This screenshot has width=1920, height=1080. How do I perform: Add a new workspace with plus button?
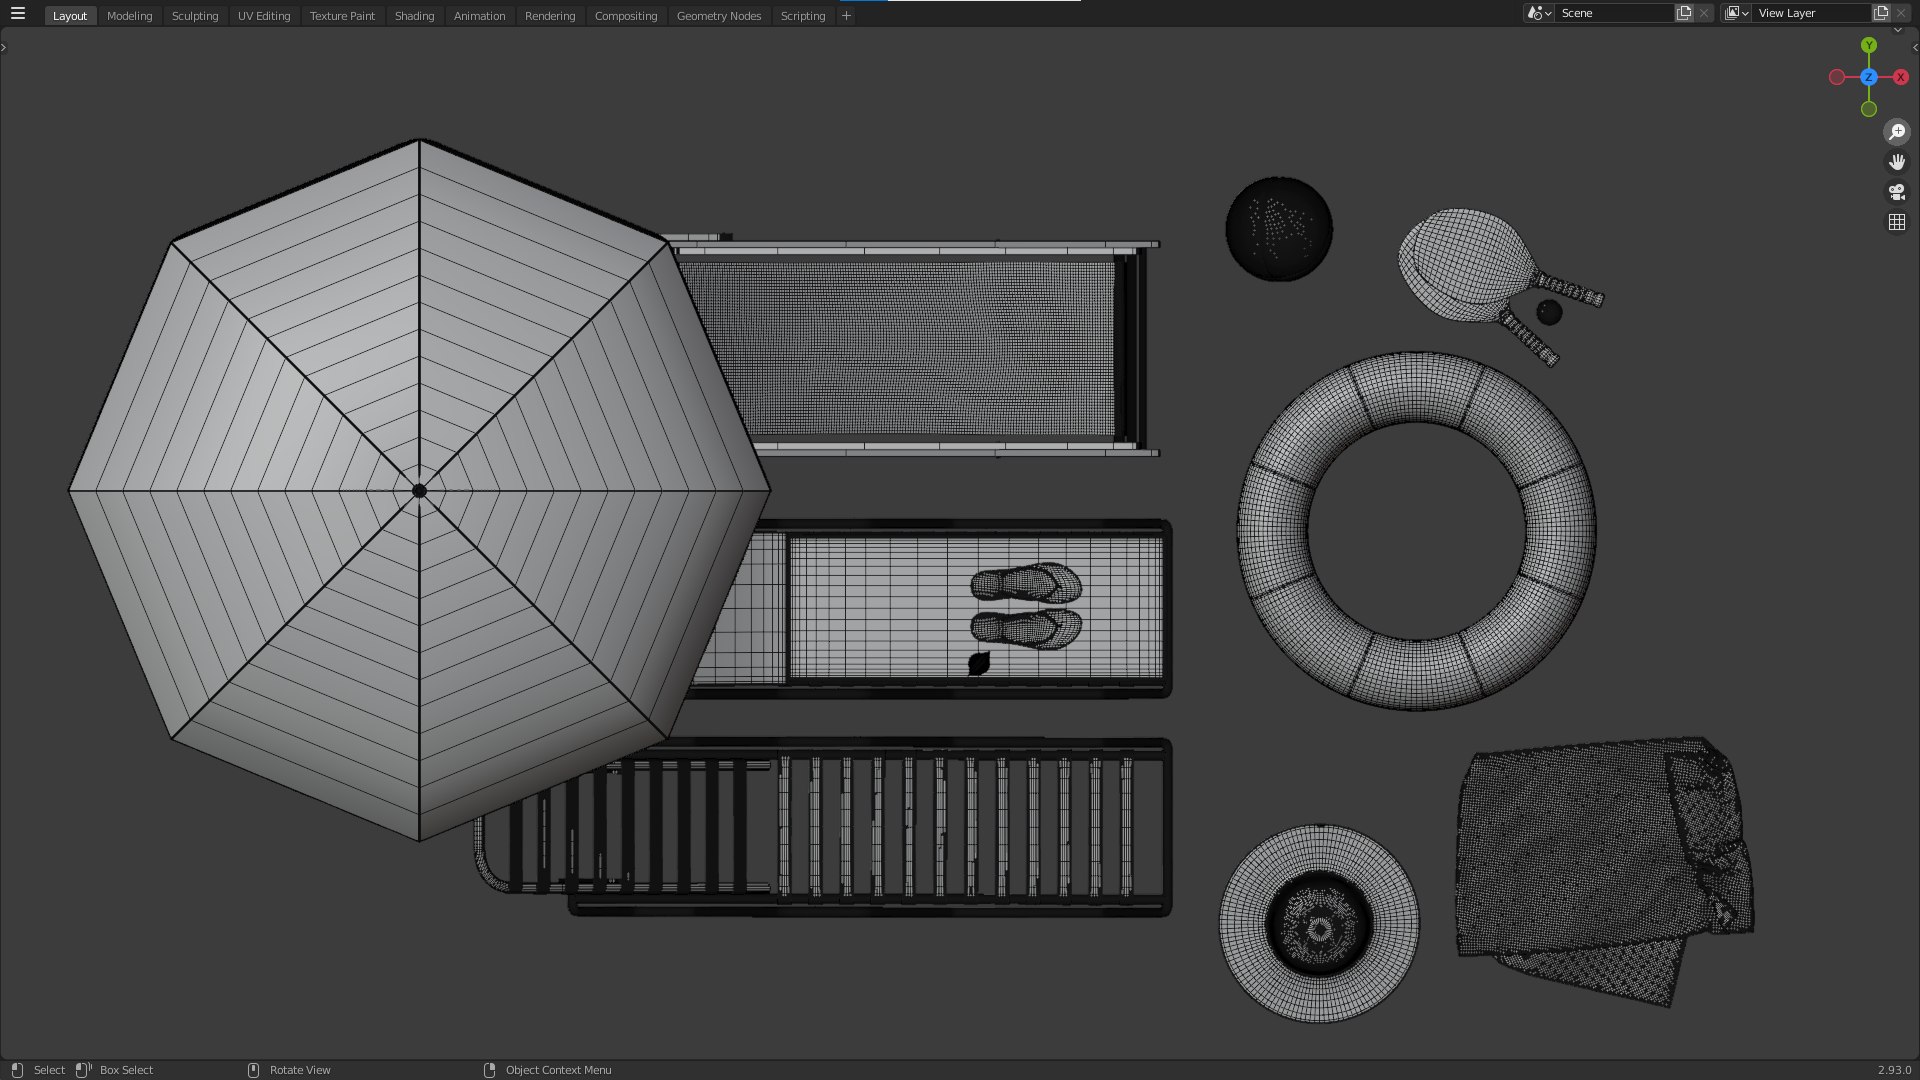click(846, 16)
